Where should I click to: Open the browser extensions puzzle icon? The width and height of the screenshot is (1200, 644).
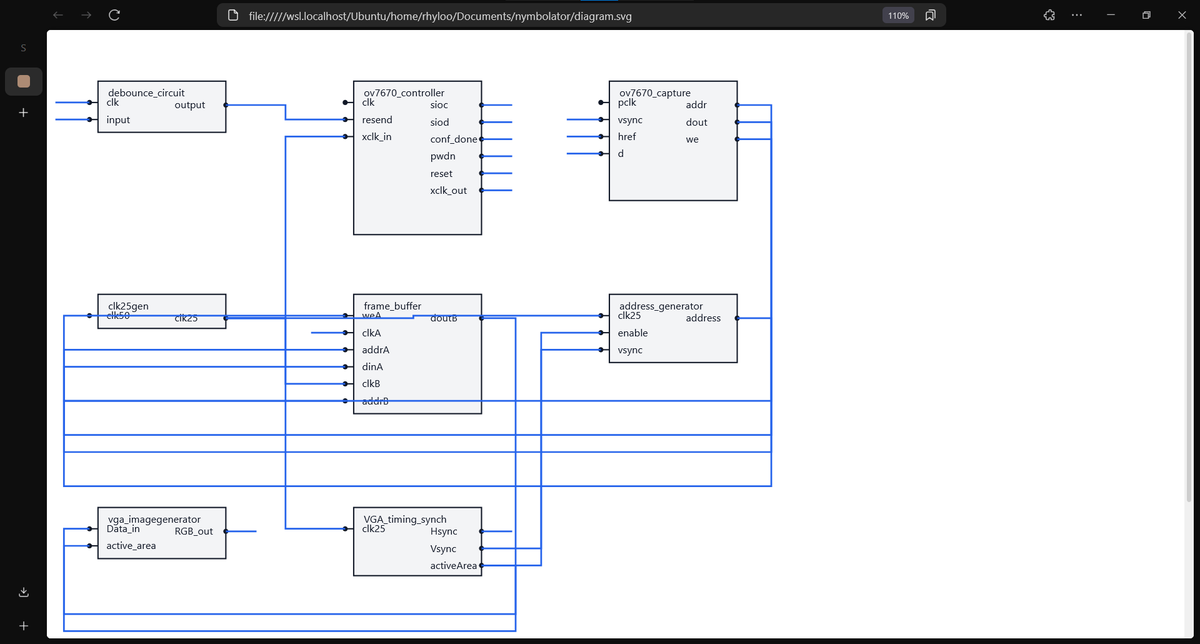(x=1049, y=15)
